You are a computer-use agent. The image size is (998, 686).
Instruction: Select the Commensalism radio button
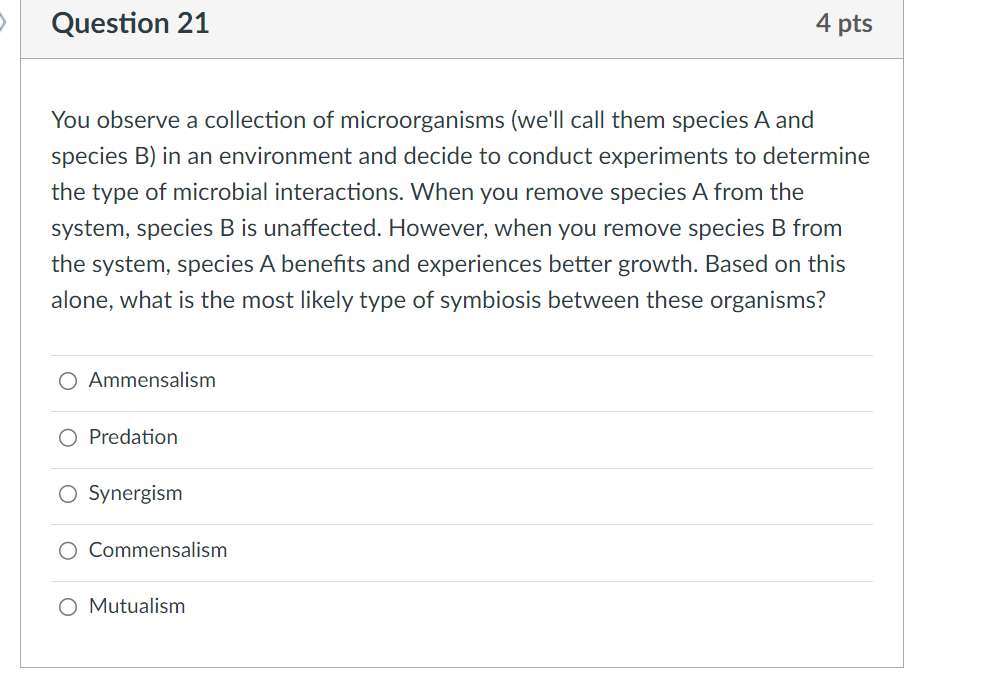(x=67, y=550)
